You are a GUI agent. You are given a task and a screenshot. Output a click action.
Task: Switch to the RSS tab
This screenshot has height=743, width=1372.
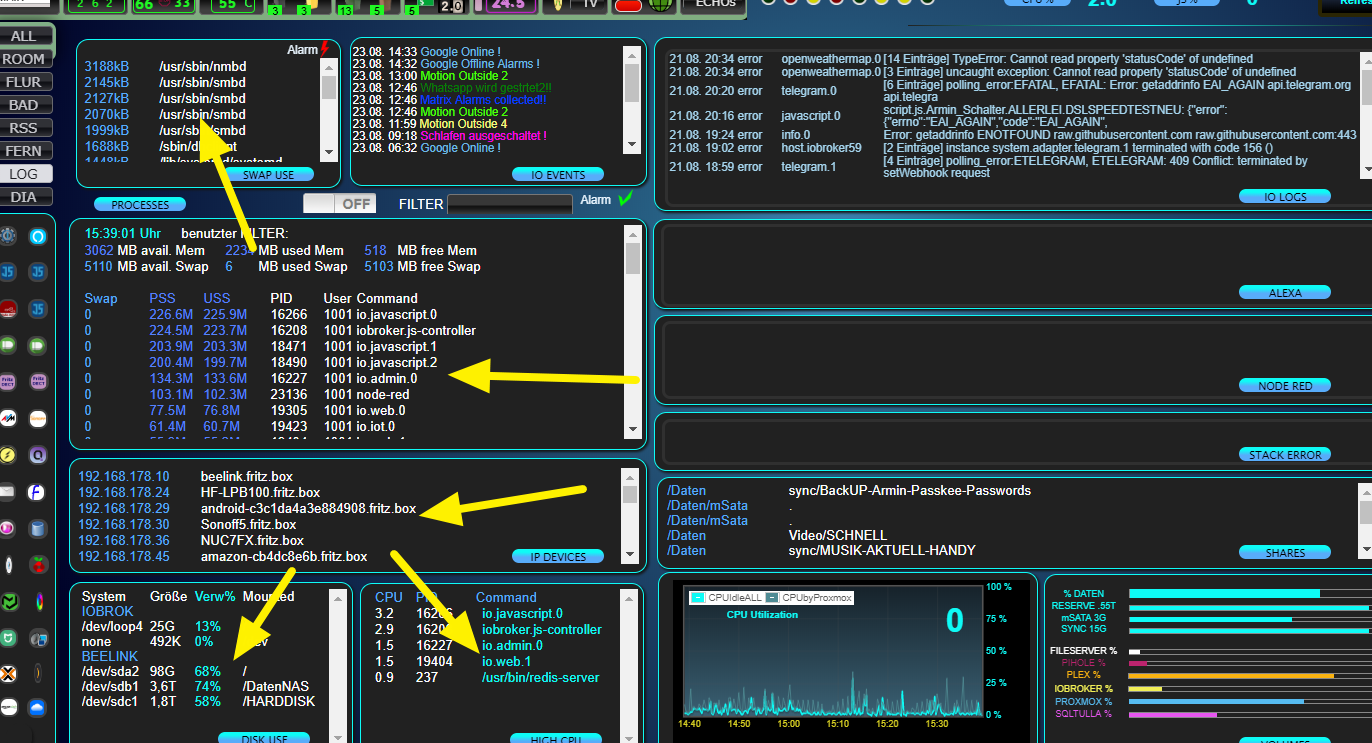pos(24,128)
